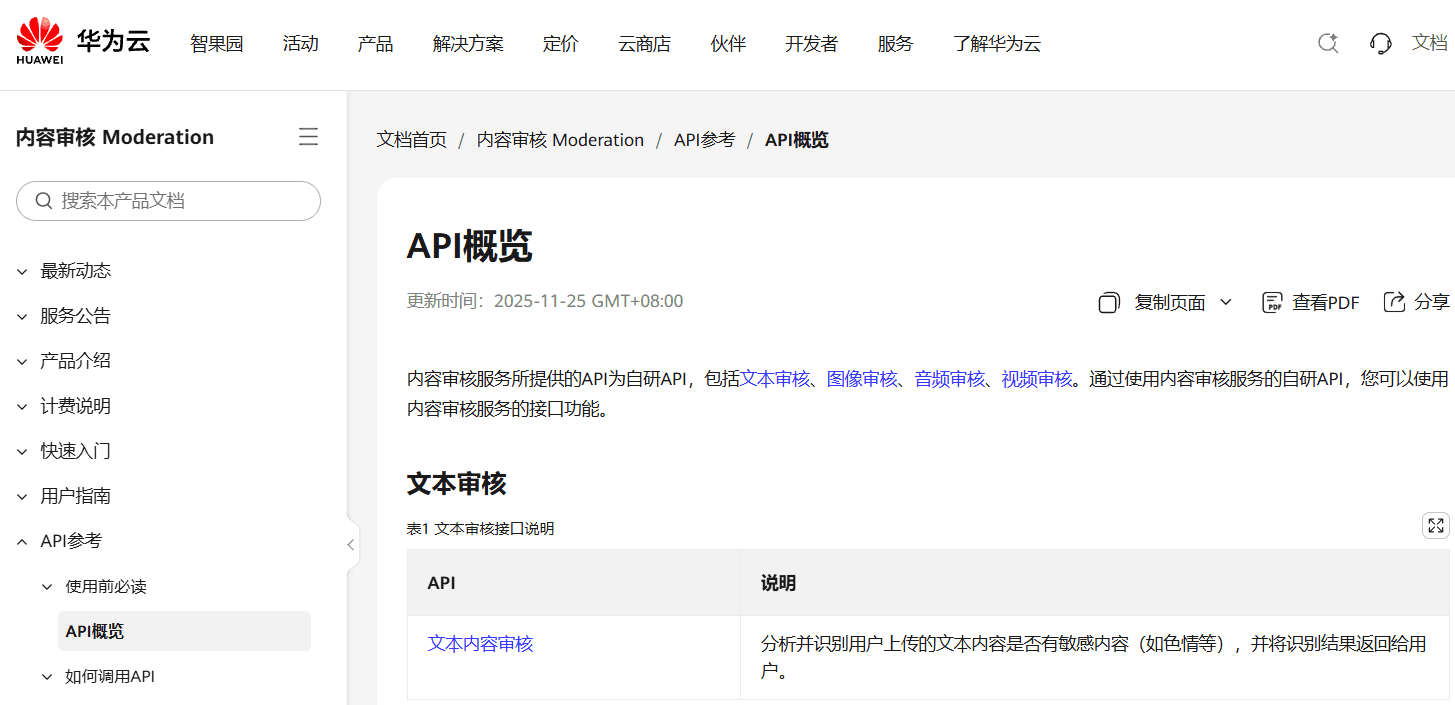Viewport: 1455px width, 705px height.
Task: Open the 云商店 menu
Action: coord(644,43)
